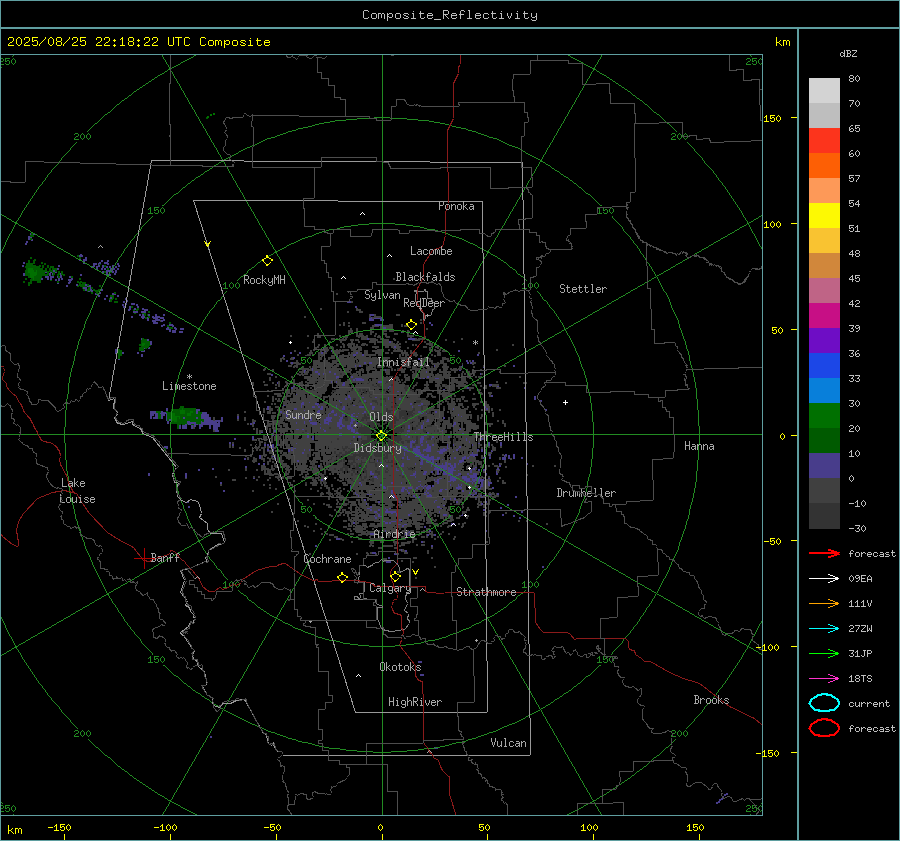Click the red forecast arrow in the legend
The height and width of the screenshot is (841, 900).
(824, 553)
